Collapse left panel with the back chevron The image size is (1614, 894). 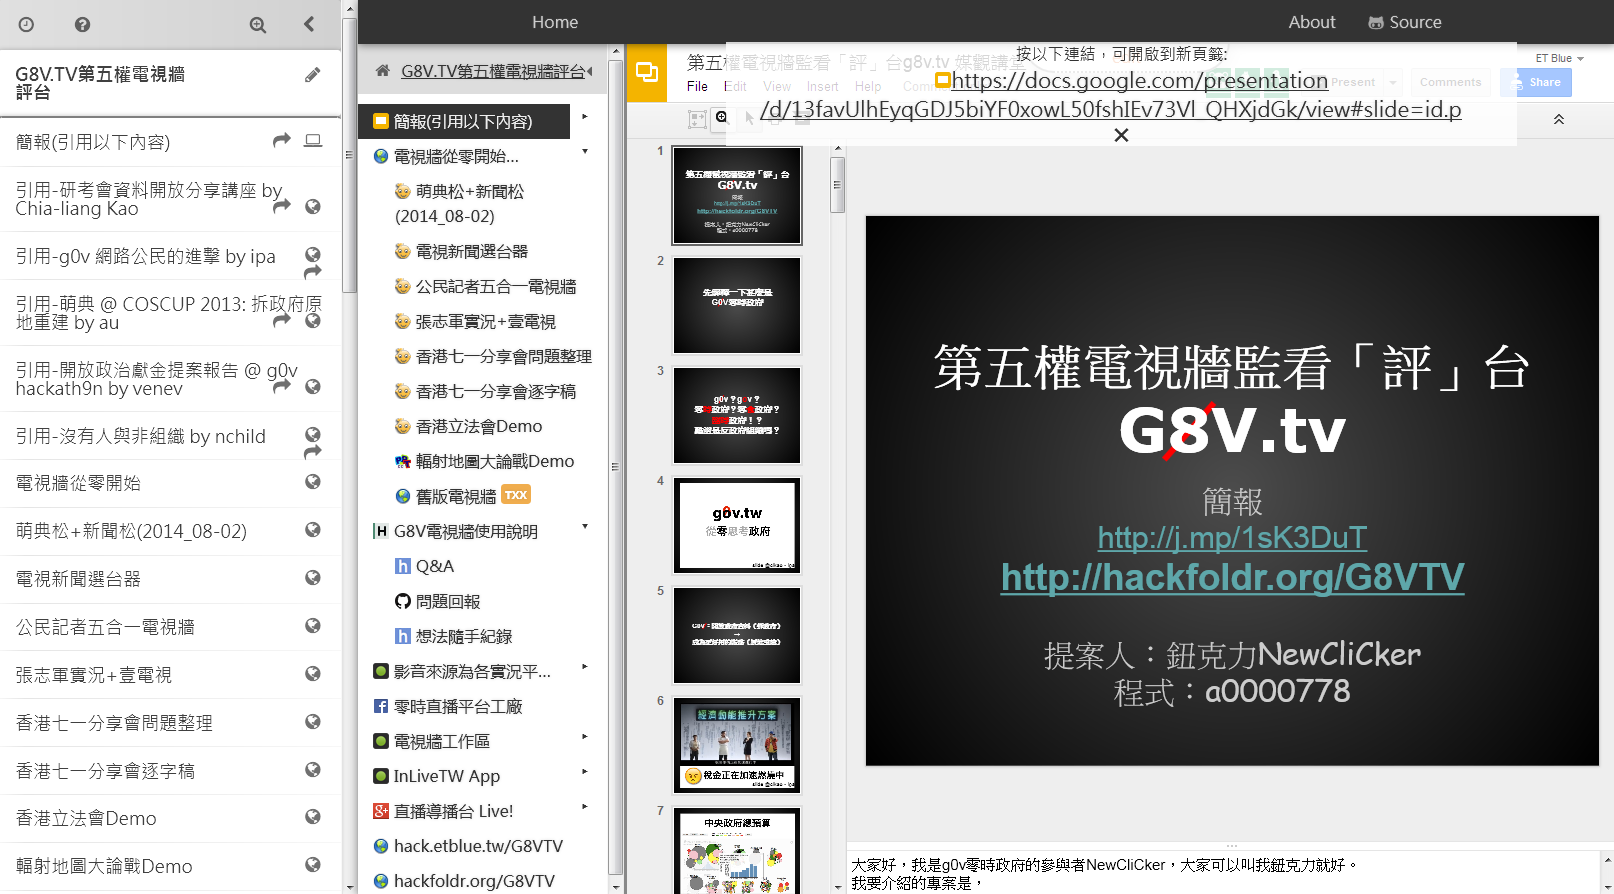pos(309,24)
